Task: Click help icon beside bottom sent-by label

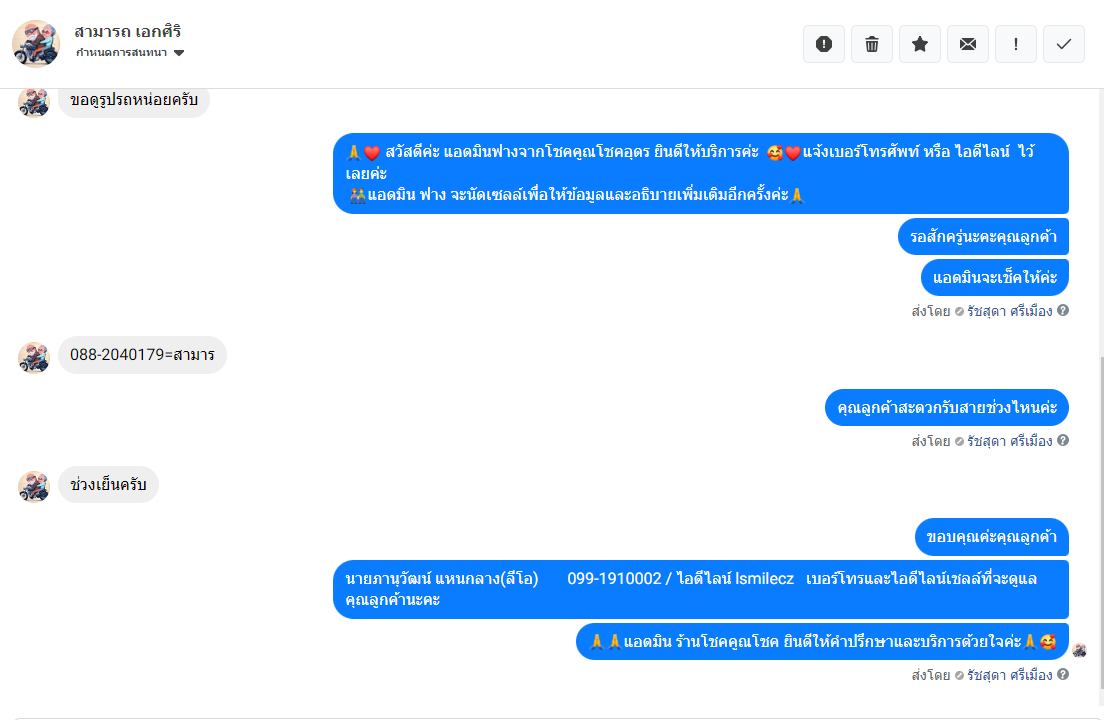Action: 1063,674
